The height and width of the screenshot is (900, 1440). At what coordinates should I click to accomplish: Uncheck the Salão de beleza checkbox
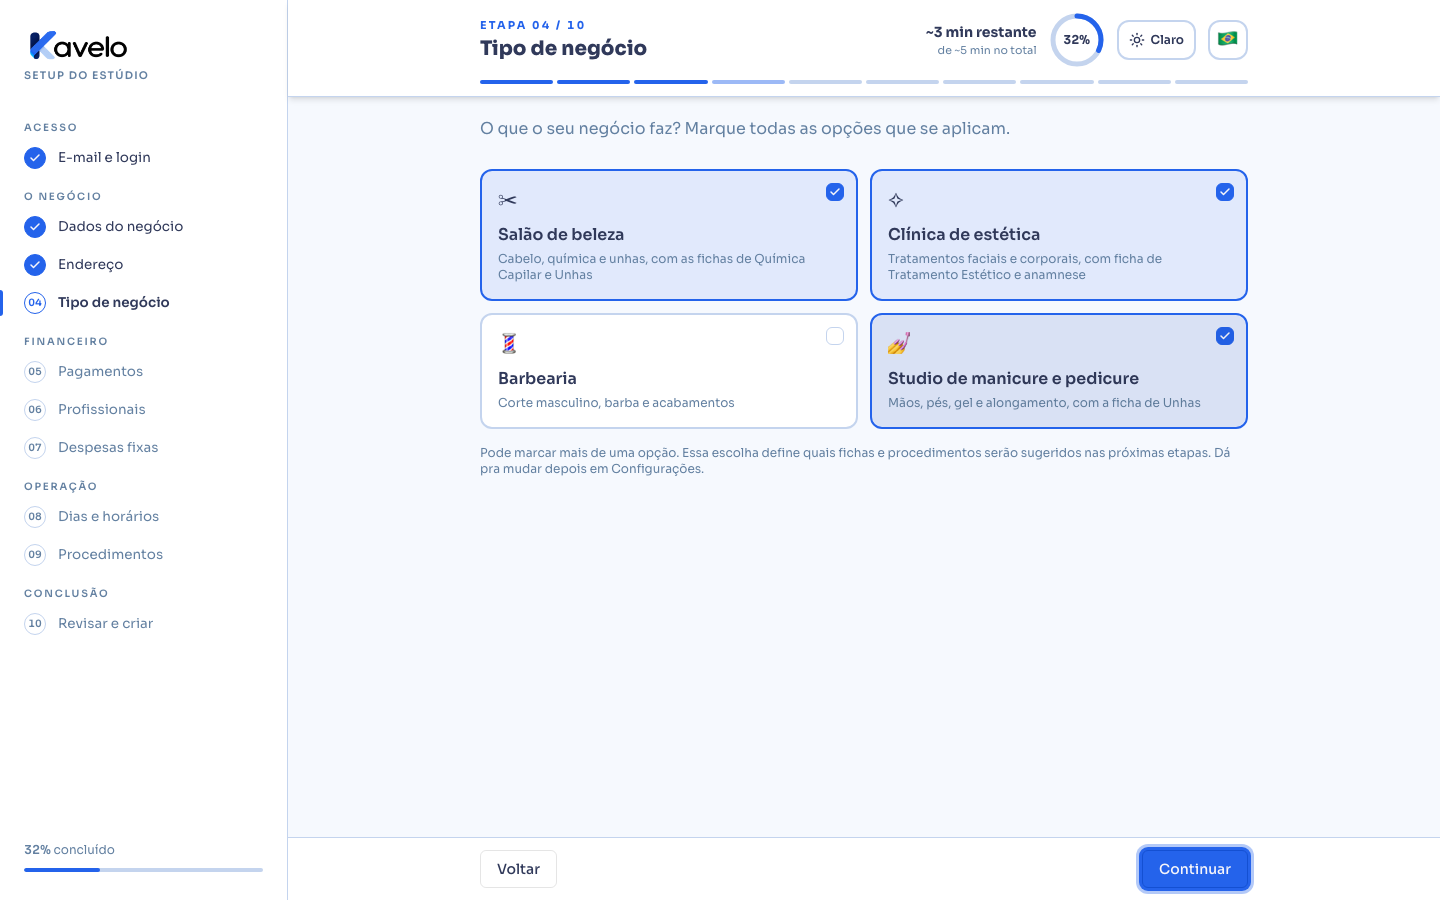[835, 192]
